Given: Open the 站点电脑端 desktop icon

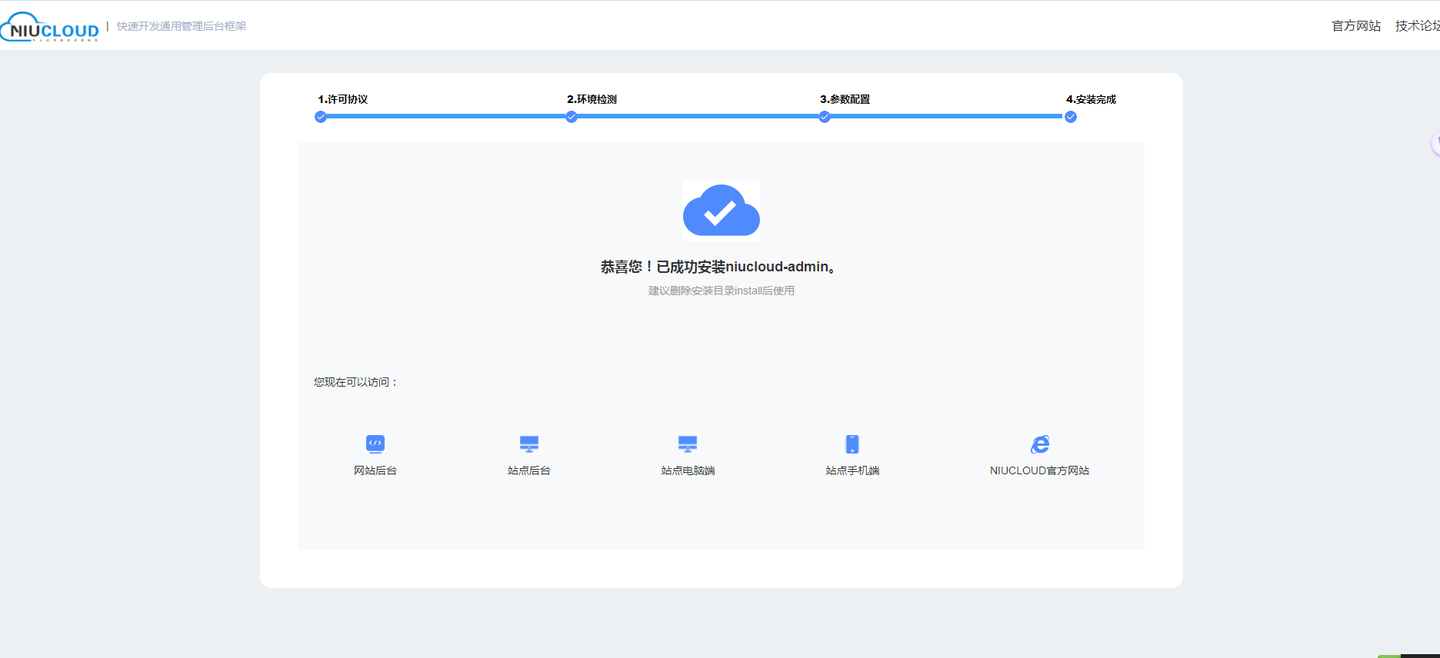Looking at the screenshot, I should (x=687, y=444).
